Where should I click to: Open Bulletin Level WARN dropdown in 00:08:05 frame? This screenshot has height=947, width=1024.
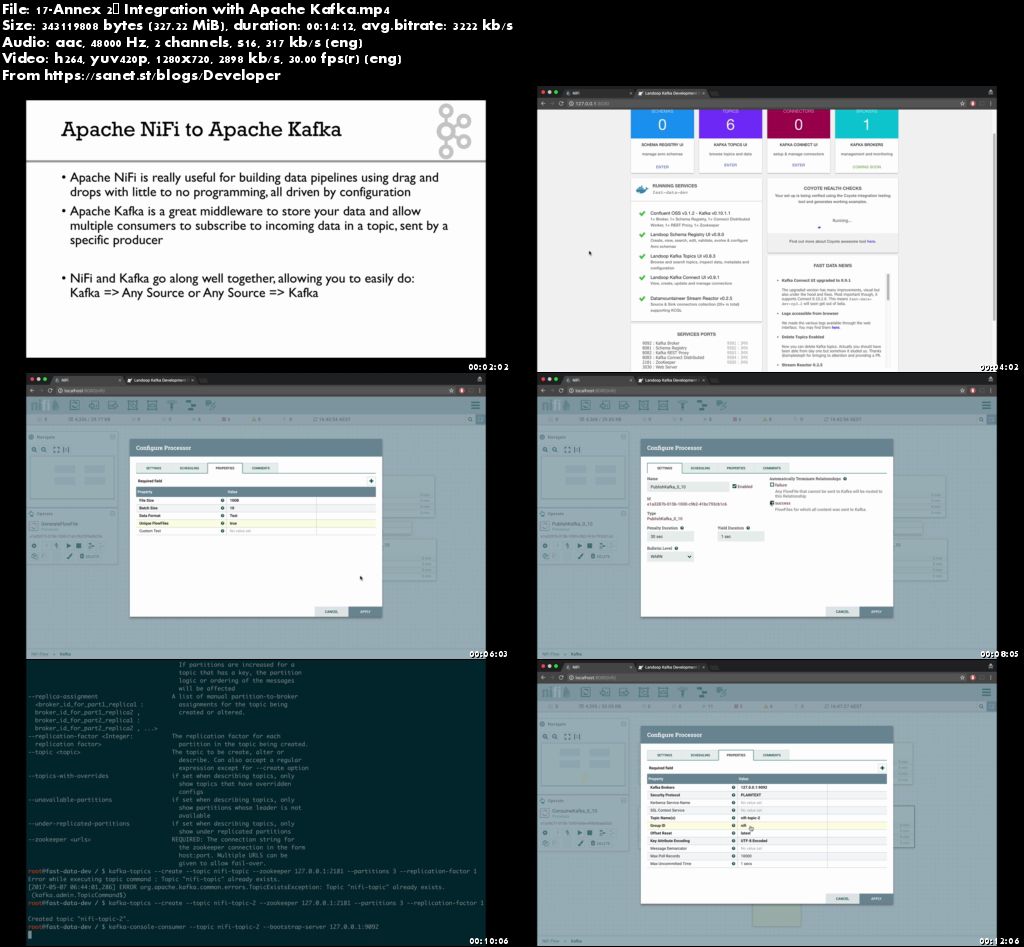coord(670,556)
